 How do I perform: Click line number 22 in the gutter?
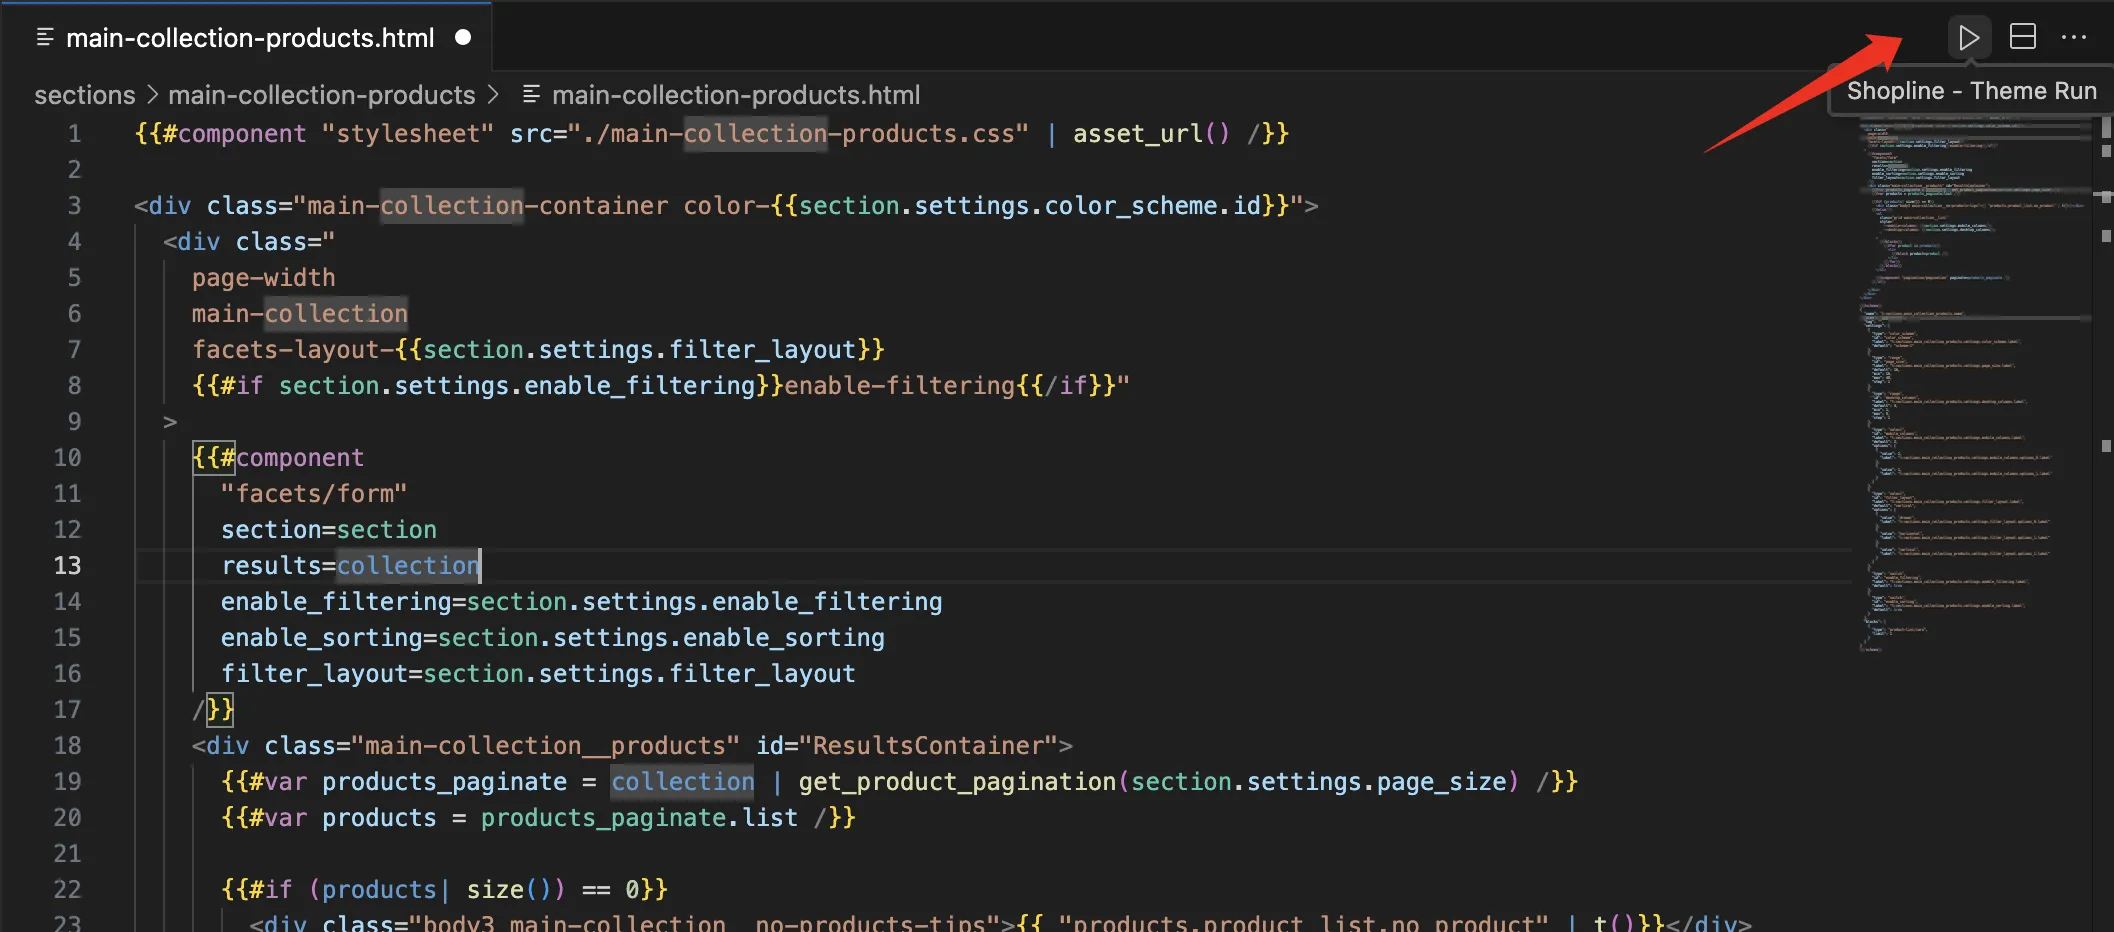point(67,890)
